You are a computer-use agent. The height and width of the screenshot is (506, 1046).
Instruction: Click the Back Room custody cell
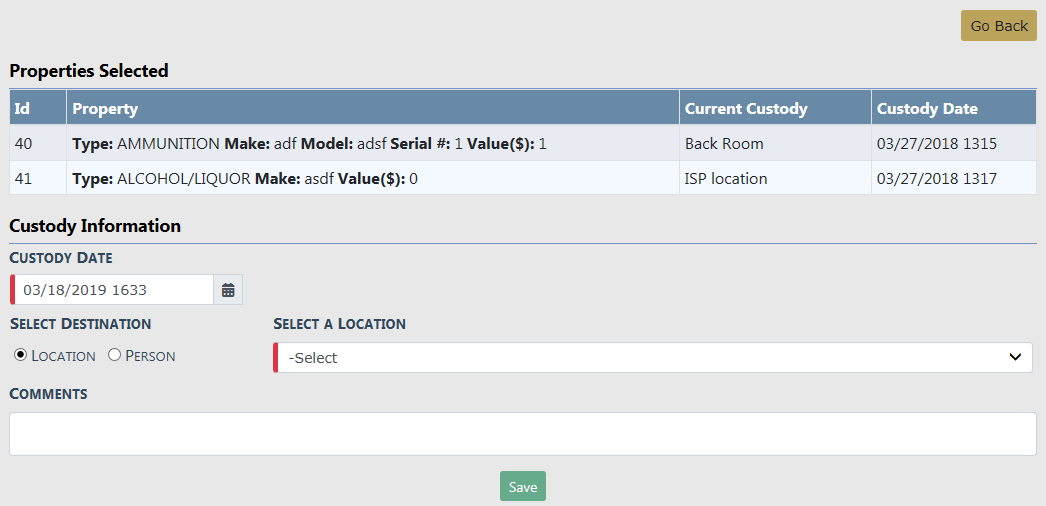pyautogui.click(x=724, y=144)
